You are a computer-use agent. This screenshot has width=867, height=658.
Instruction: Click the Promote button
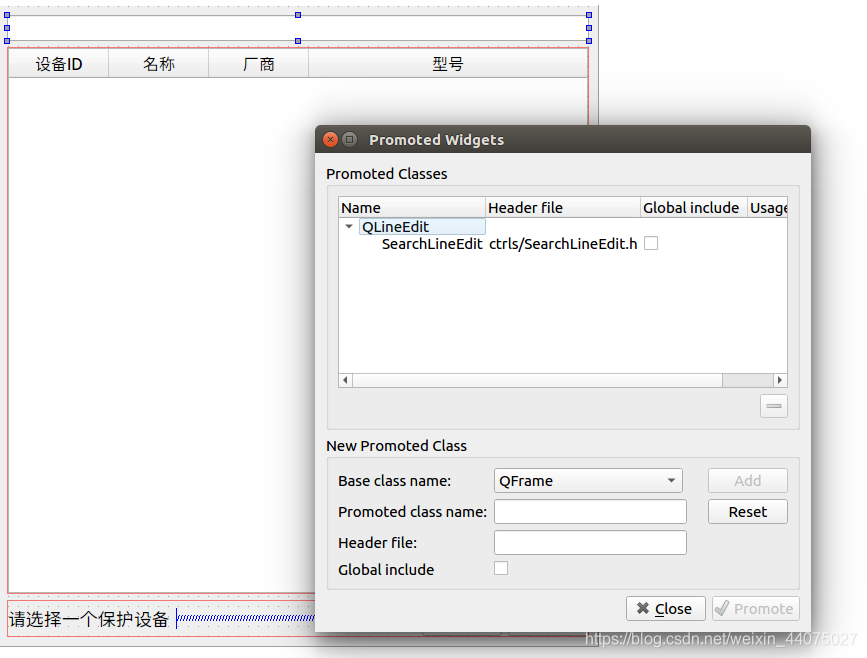pos(755,608)
